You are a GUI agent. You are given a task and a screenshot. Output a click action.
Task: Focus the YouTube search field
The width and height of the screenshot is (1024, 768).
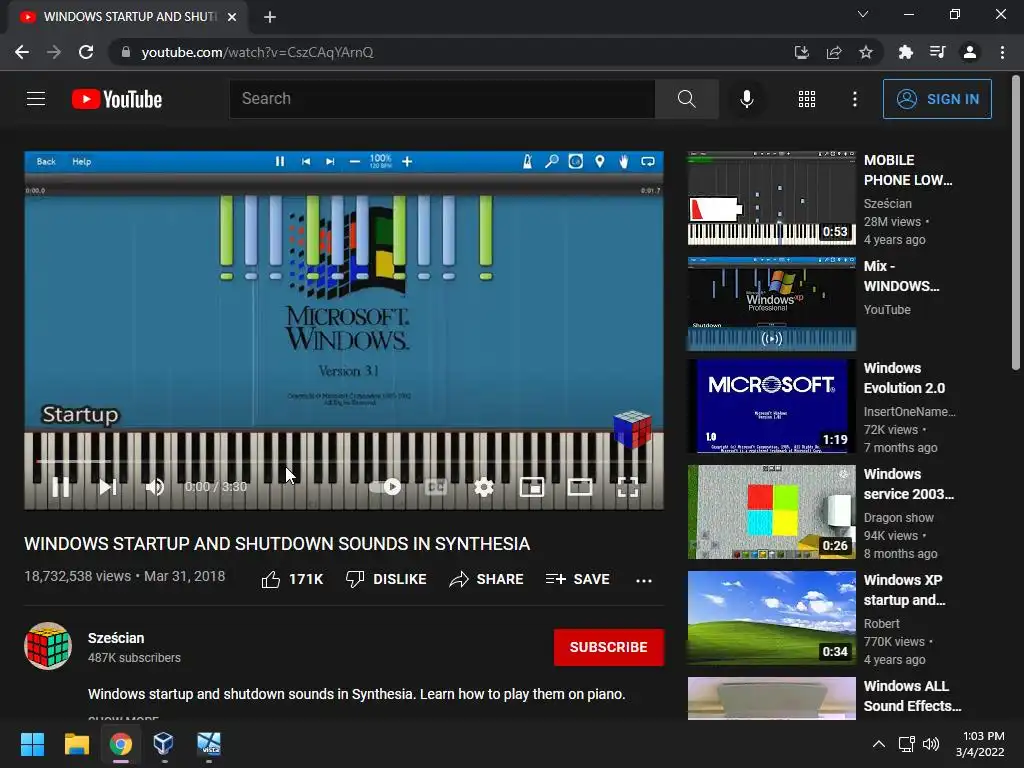click(442, 99)
